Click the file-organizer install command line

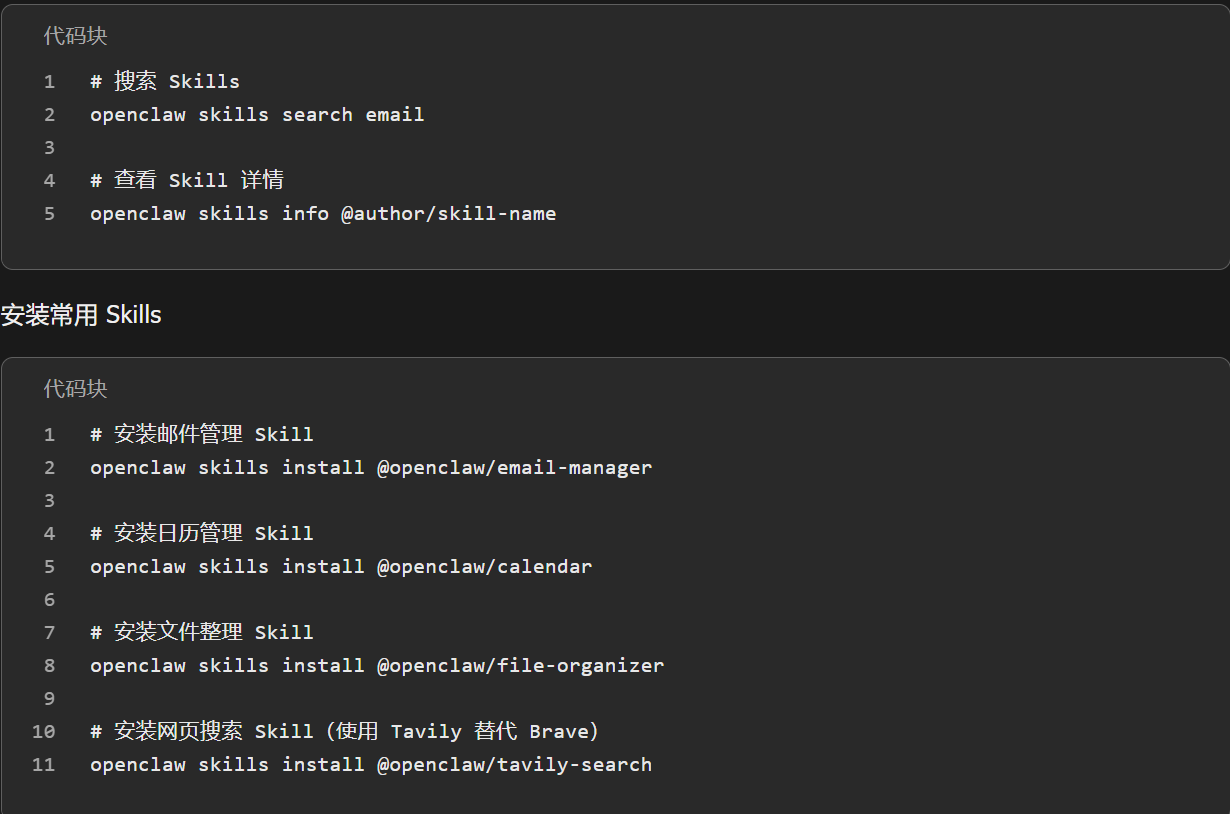(377, 666)
